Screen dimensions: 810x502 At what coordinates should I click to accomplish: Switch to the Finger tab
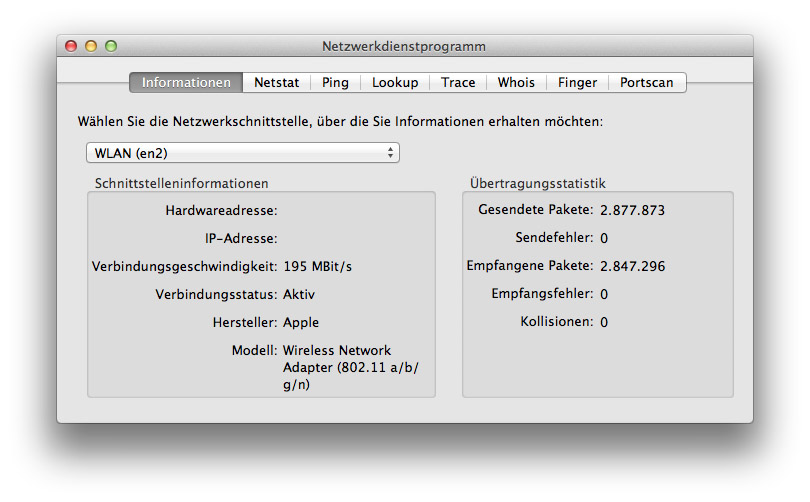tap(577, 83)
